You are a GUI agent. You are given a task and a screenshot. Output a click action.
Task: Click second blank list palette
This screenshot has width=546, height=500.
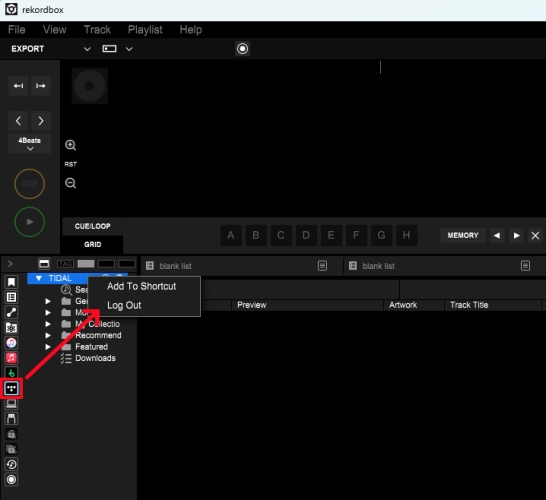coord(378,266)
